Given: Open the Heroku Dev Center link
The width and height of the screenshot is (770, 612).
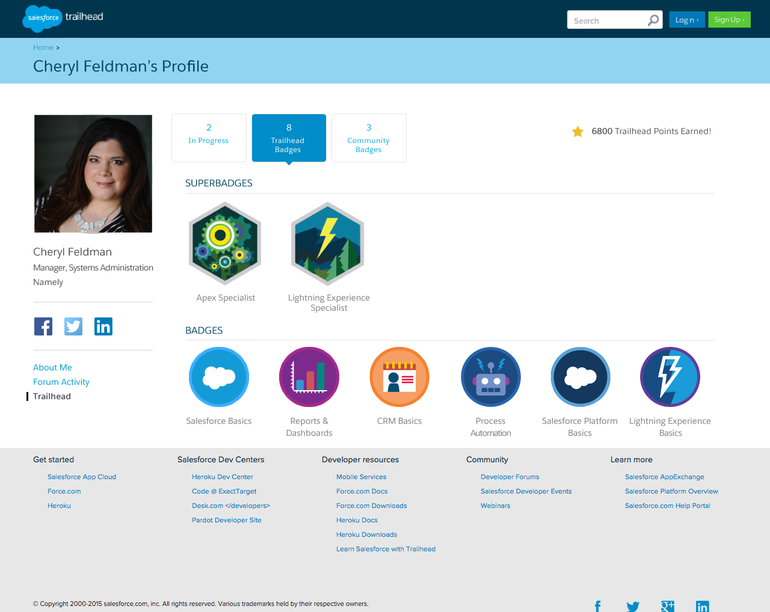Looking at the screenshot, I should coord(222,477).
